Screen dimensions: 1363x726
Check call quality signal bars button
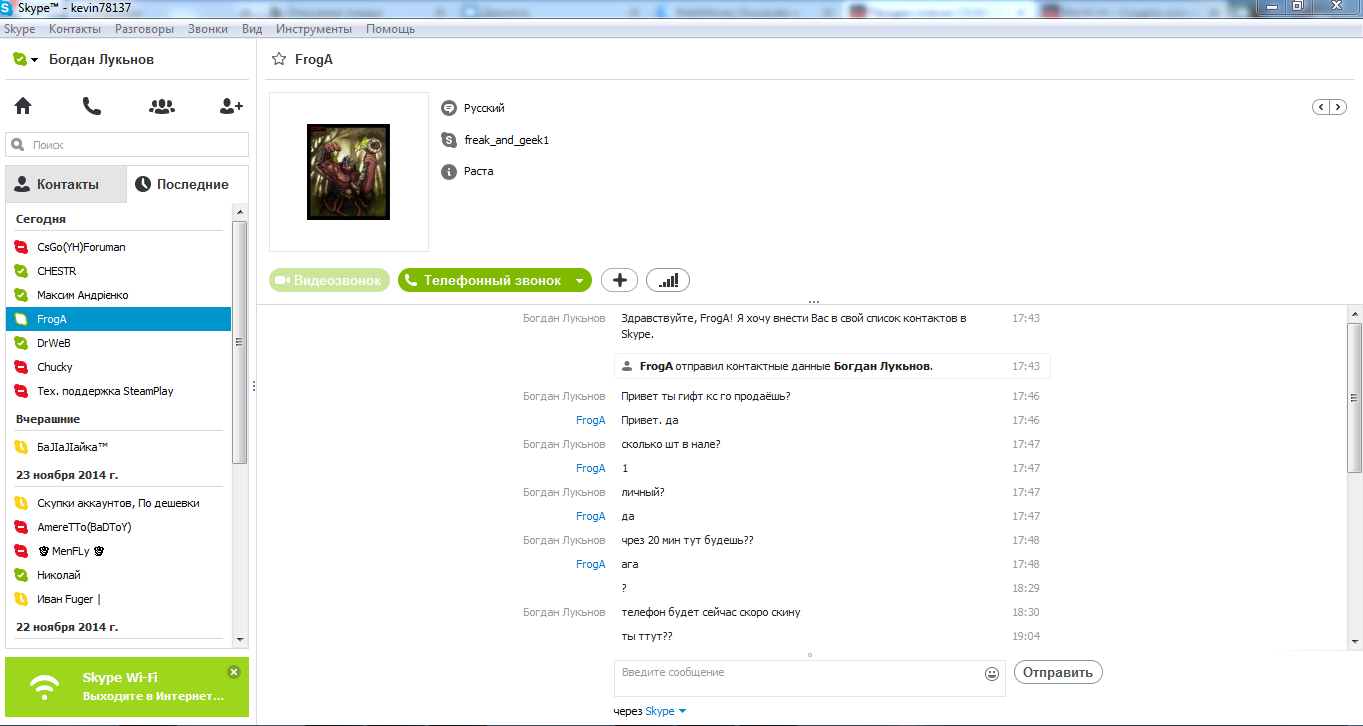pyautogui.click(x=668, y=280)
